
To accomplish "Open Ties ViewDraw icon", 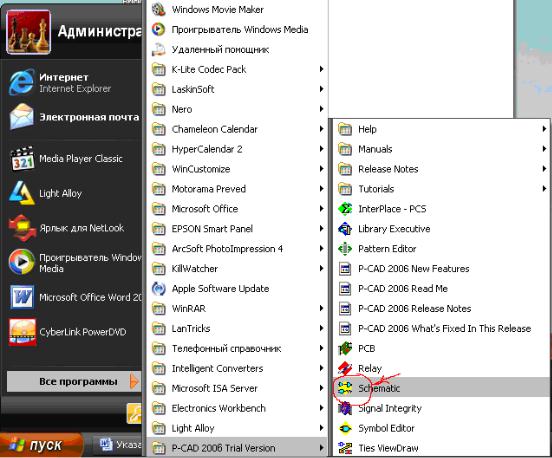I will click(x=345, y=448).
